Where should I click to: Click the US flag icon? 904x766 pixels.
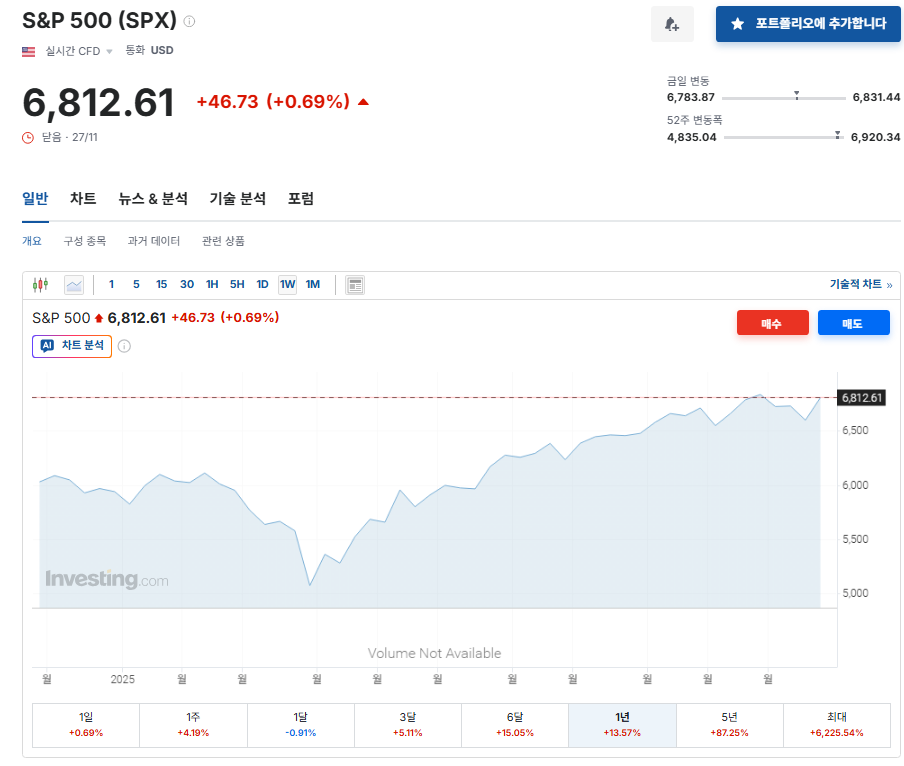tap(28, 51)
